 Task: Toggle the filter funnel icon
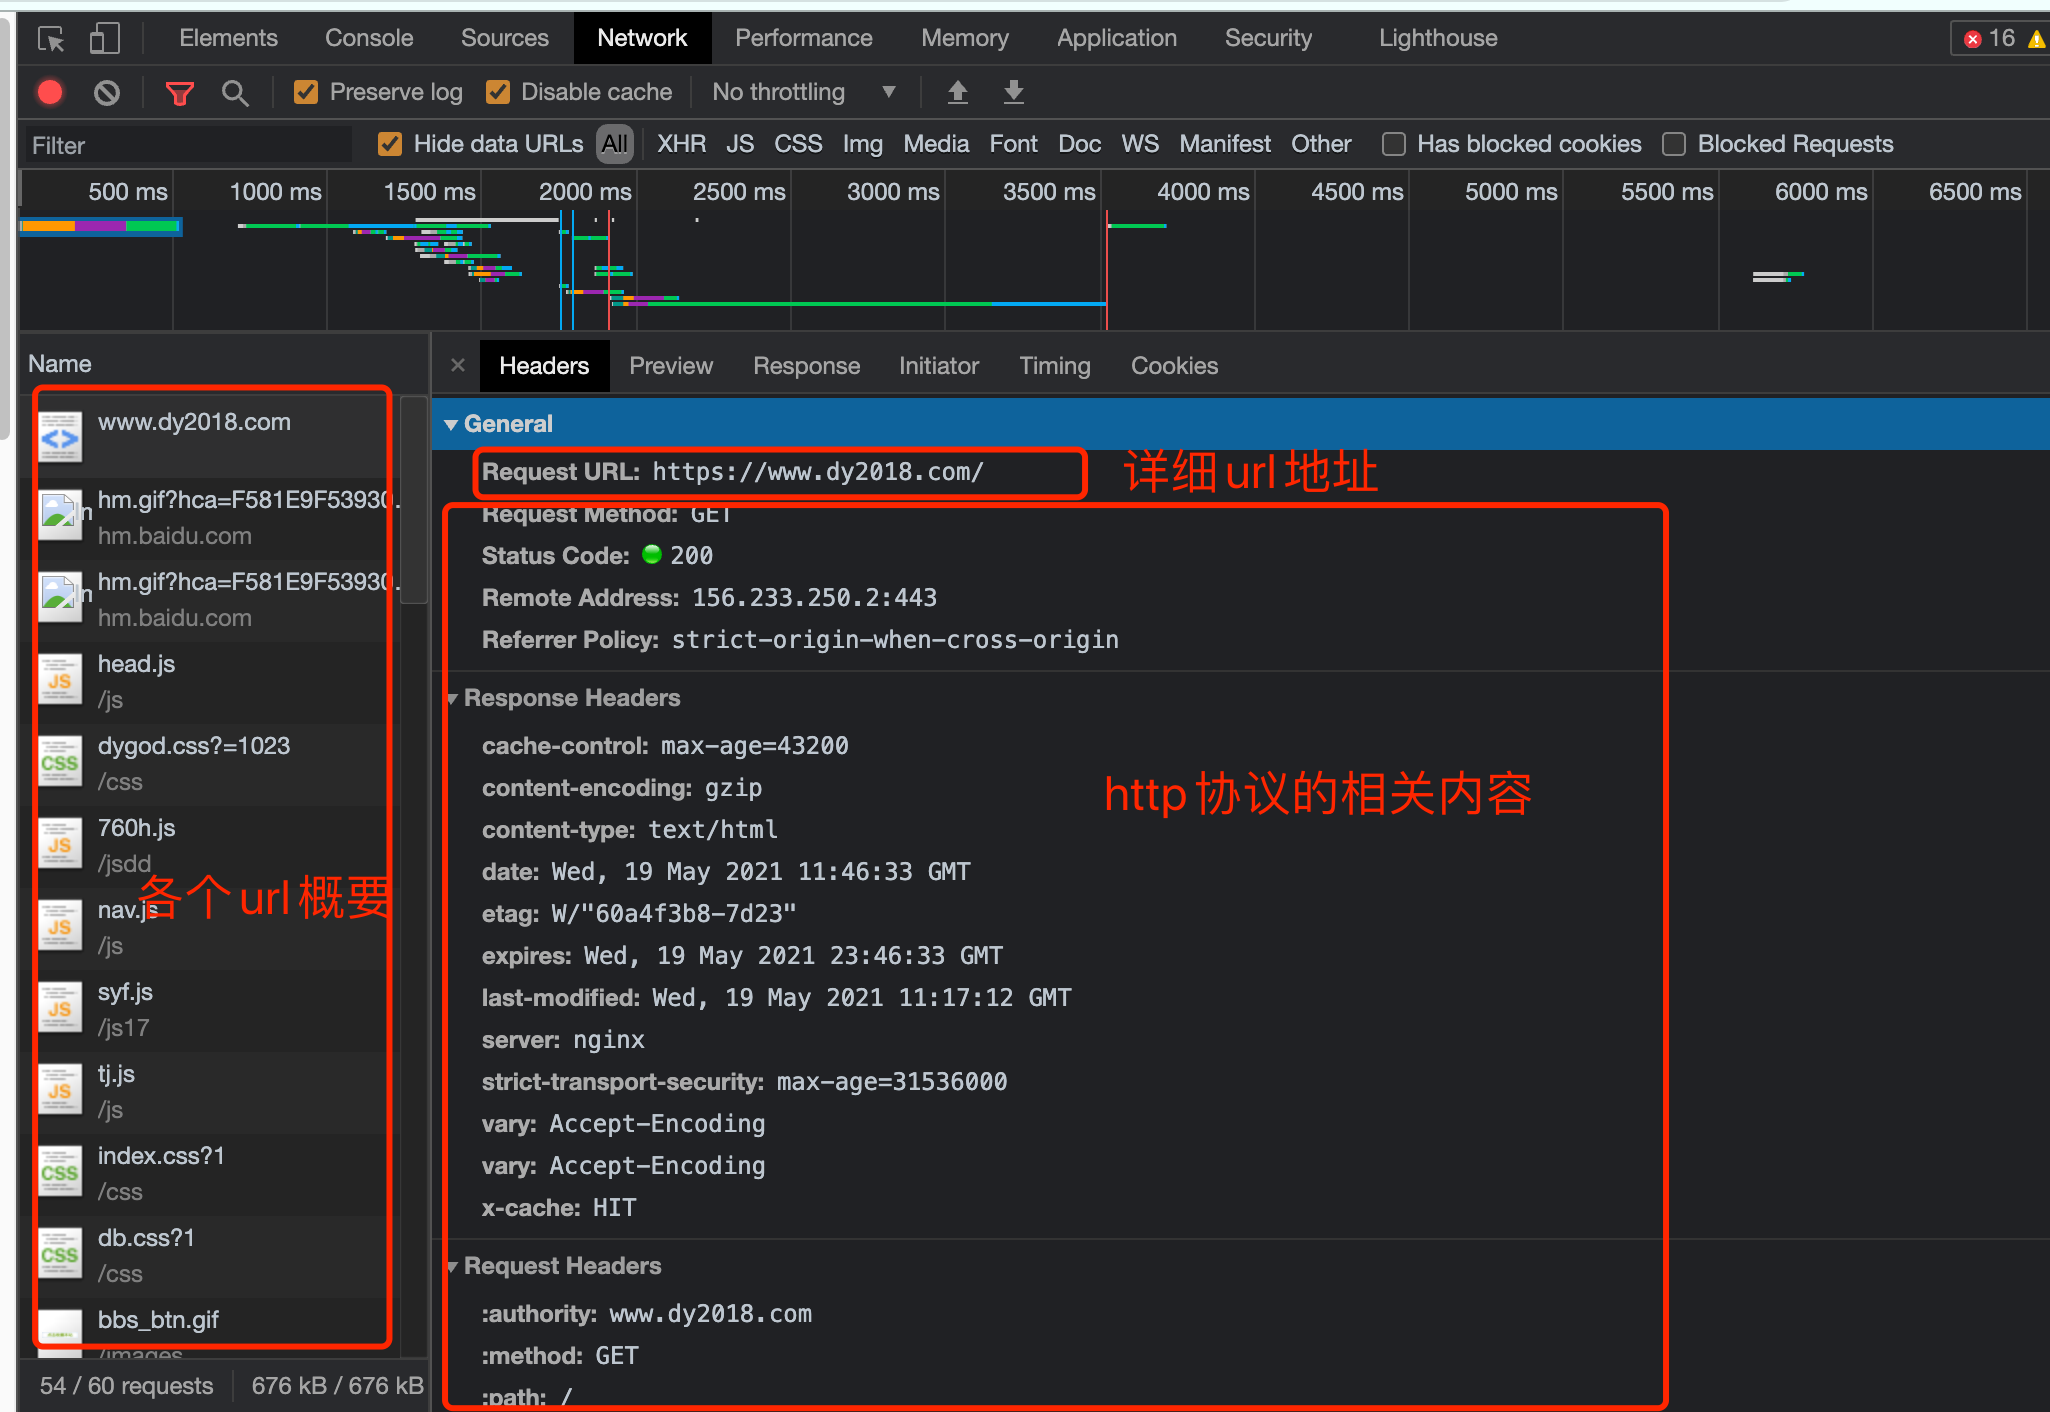pos(179,93)
